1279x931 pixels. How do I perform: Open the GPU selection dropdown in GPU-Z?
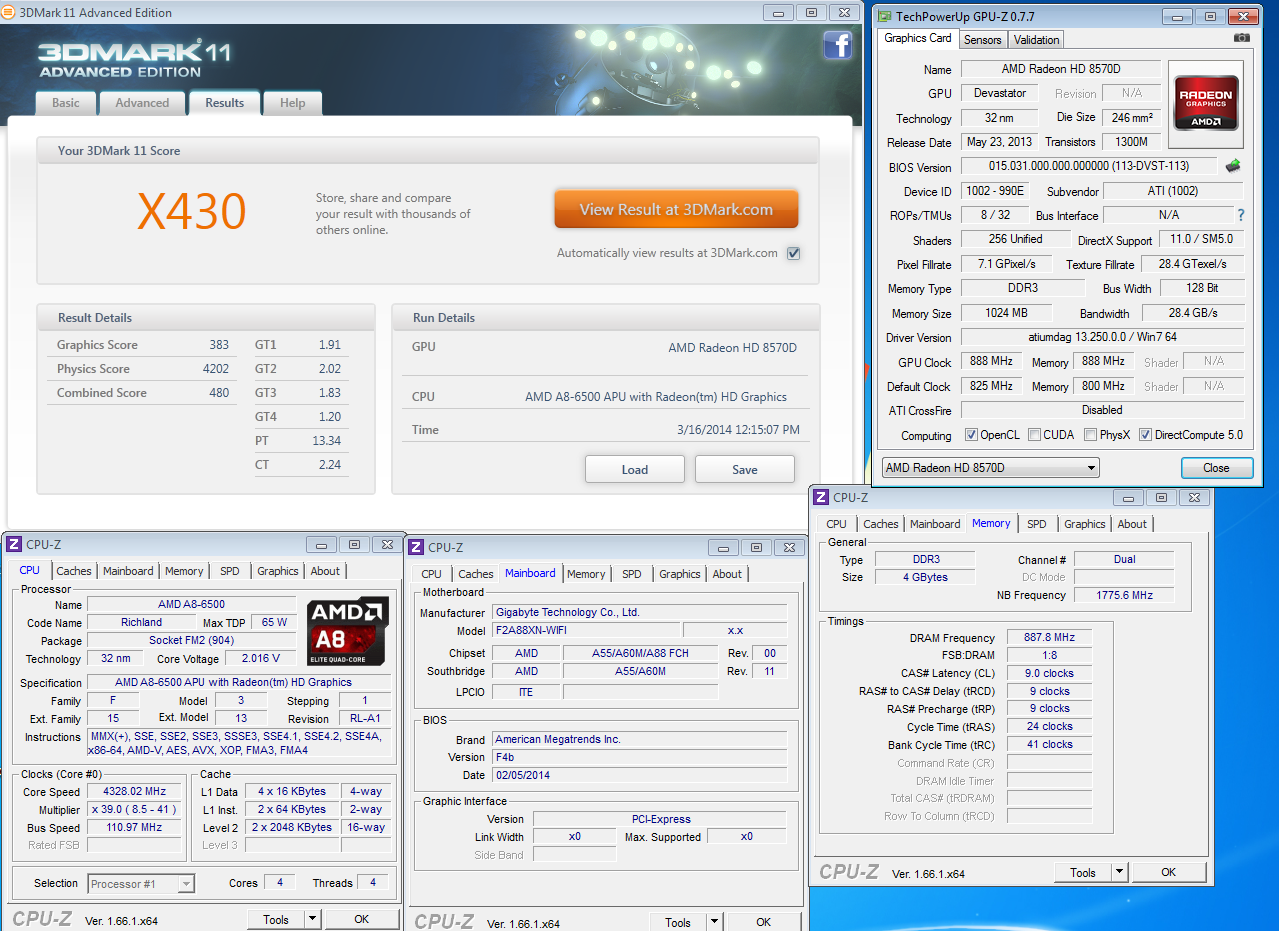pos(990,468)
